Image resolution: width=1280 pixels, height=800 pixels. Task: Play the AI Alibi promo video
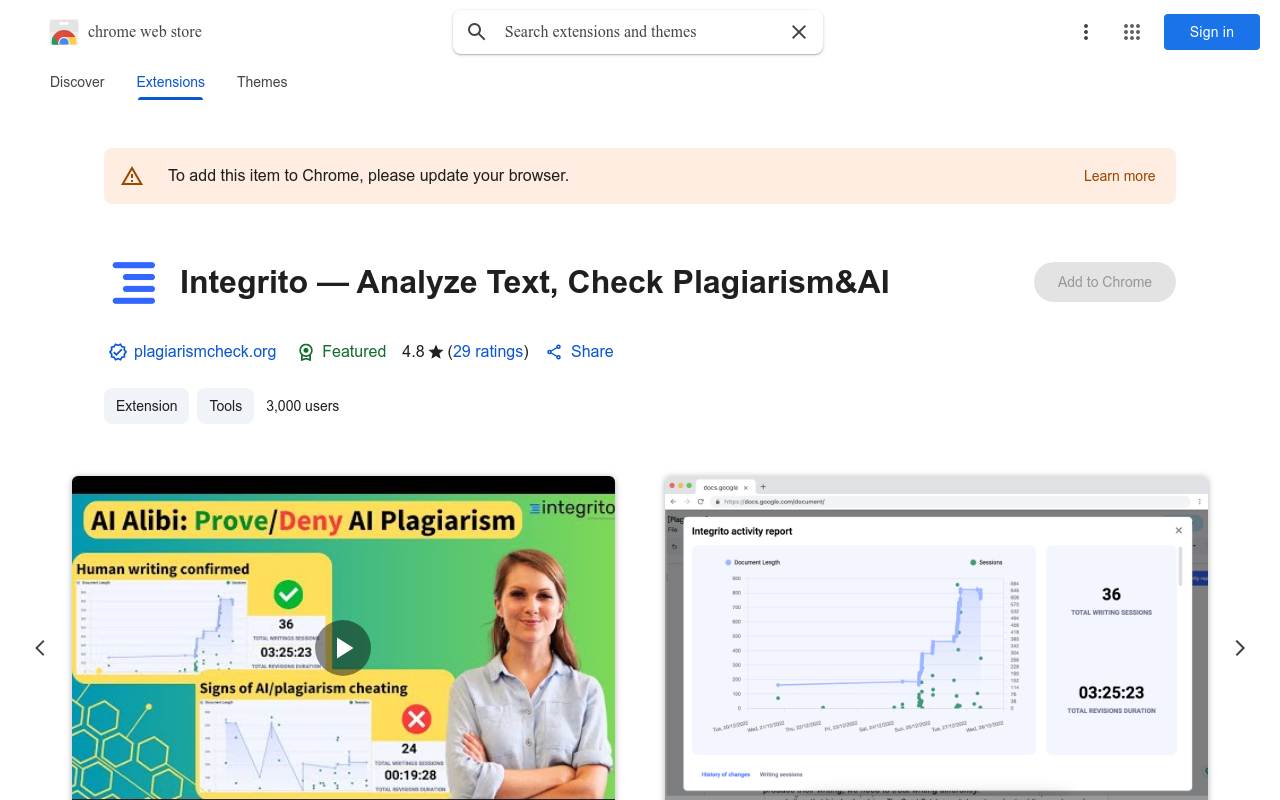[x=343, y=648]
